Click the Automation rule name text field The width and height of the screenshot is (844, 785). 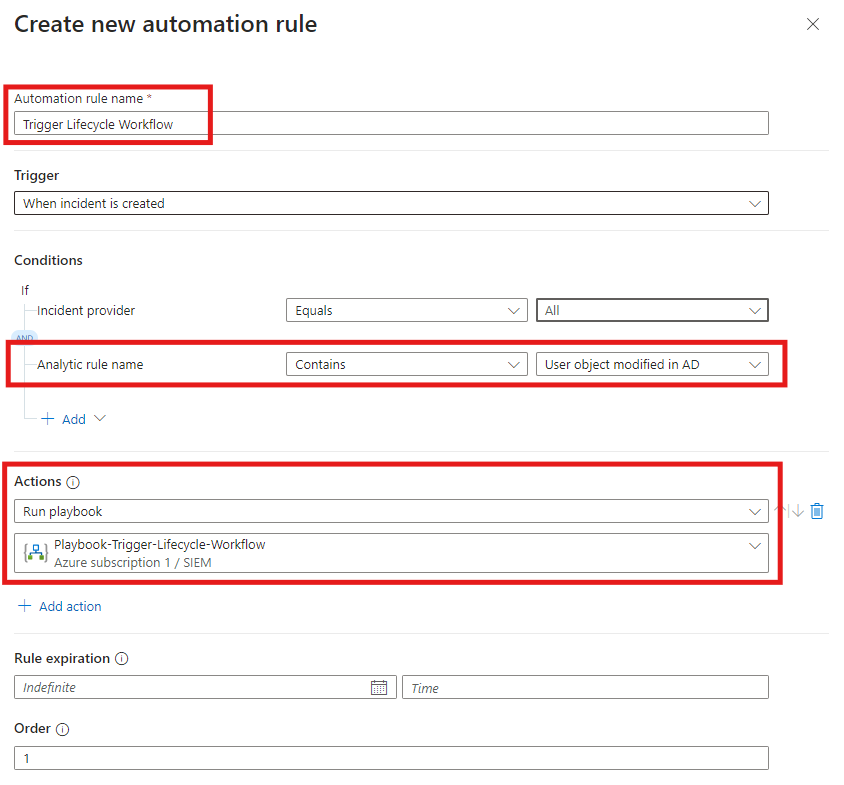click(390, 123)
